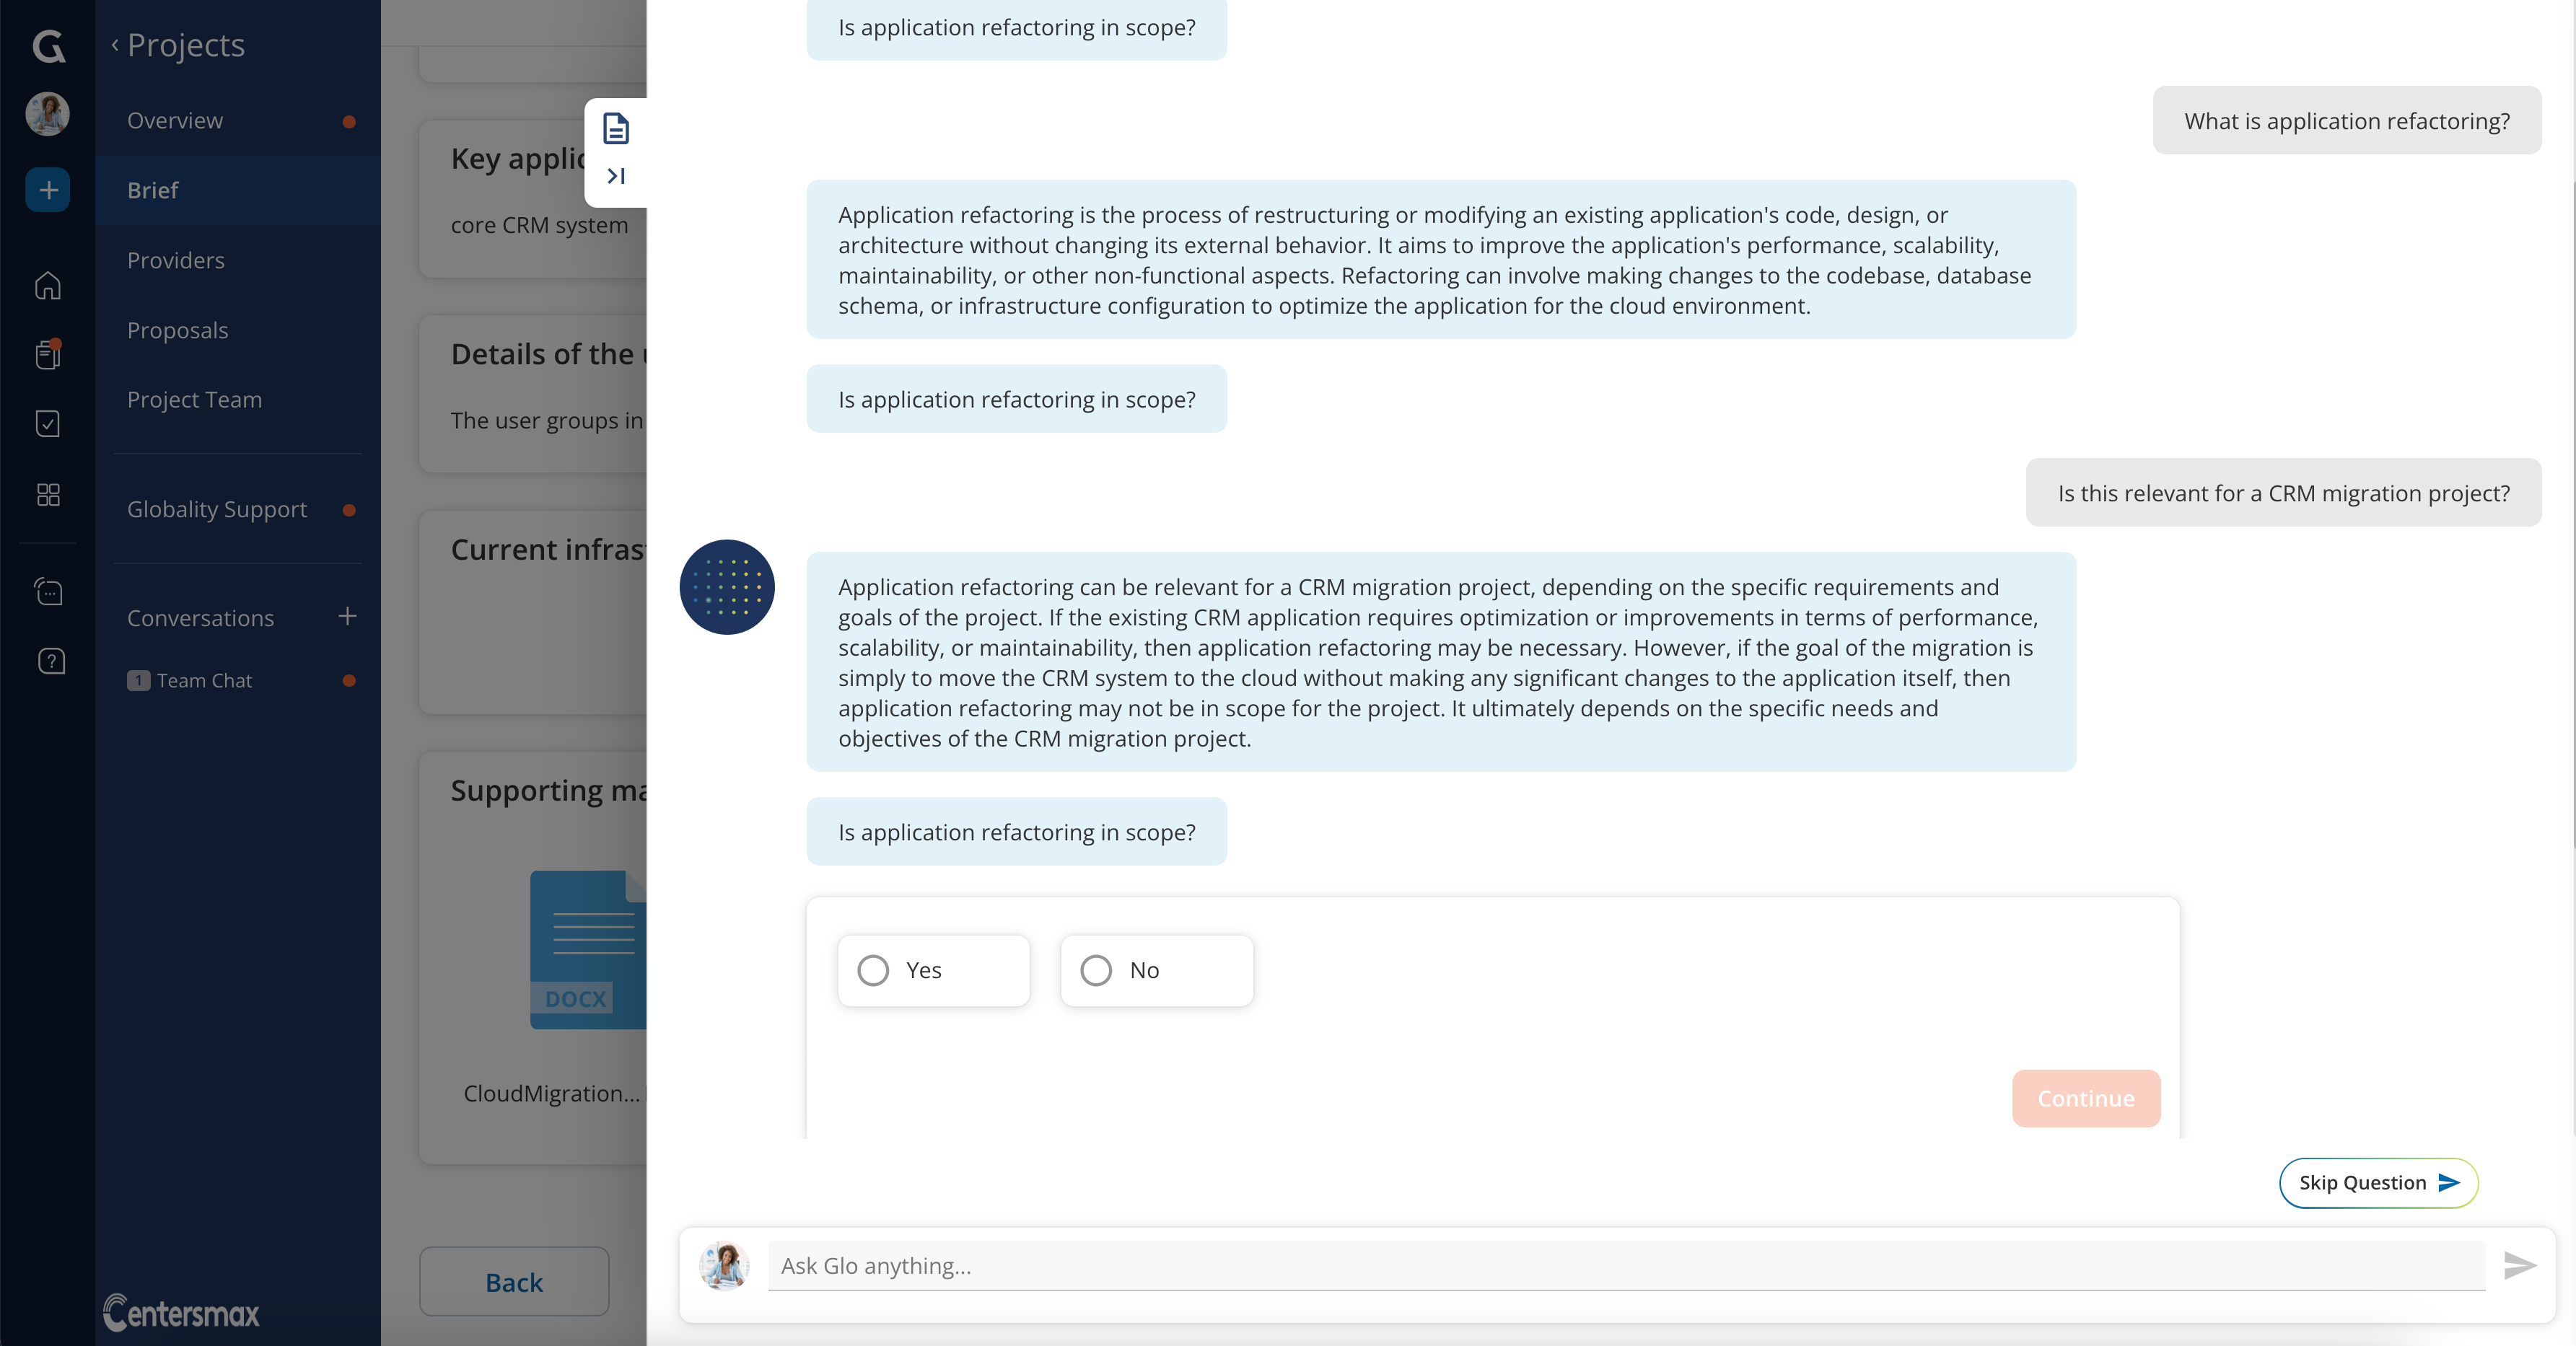This screenshot has width=2576, height=1346.
Task: Open the clipboard icon with notification dot
Action: click(x=48, y=354)
